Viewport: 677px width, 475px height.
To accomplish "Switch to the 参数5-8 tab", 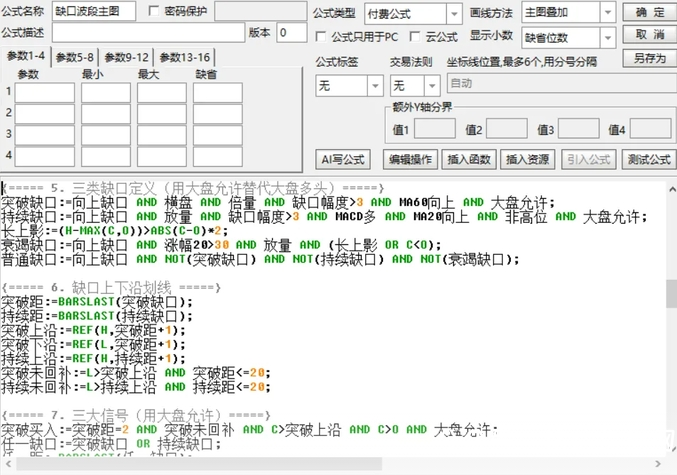I will pyautogui.click(x=75, y=57).
